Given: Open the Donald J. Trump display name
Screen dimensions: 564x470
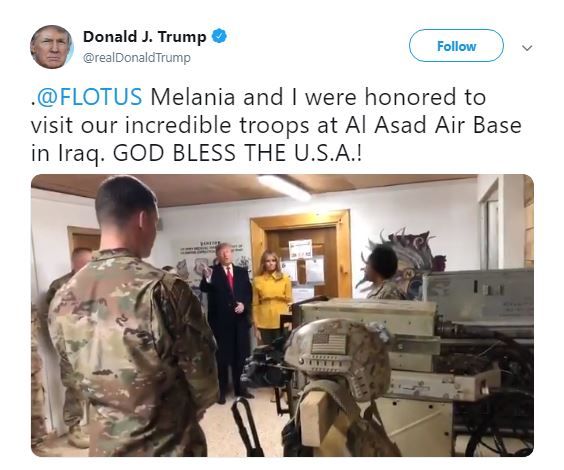Looking at the screenshot, I should [x=145, y=36].
